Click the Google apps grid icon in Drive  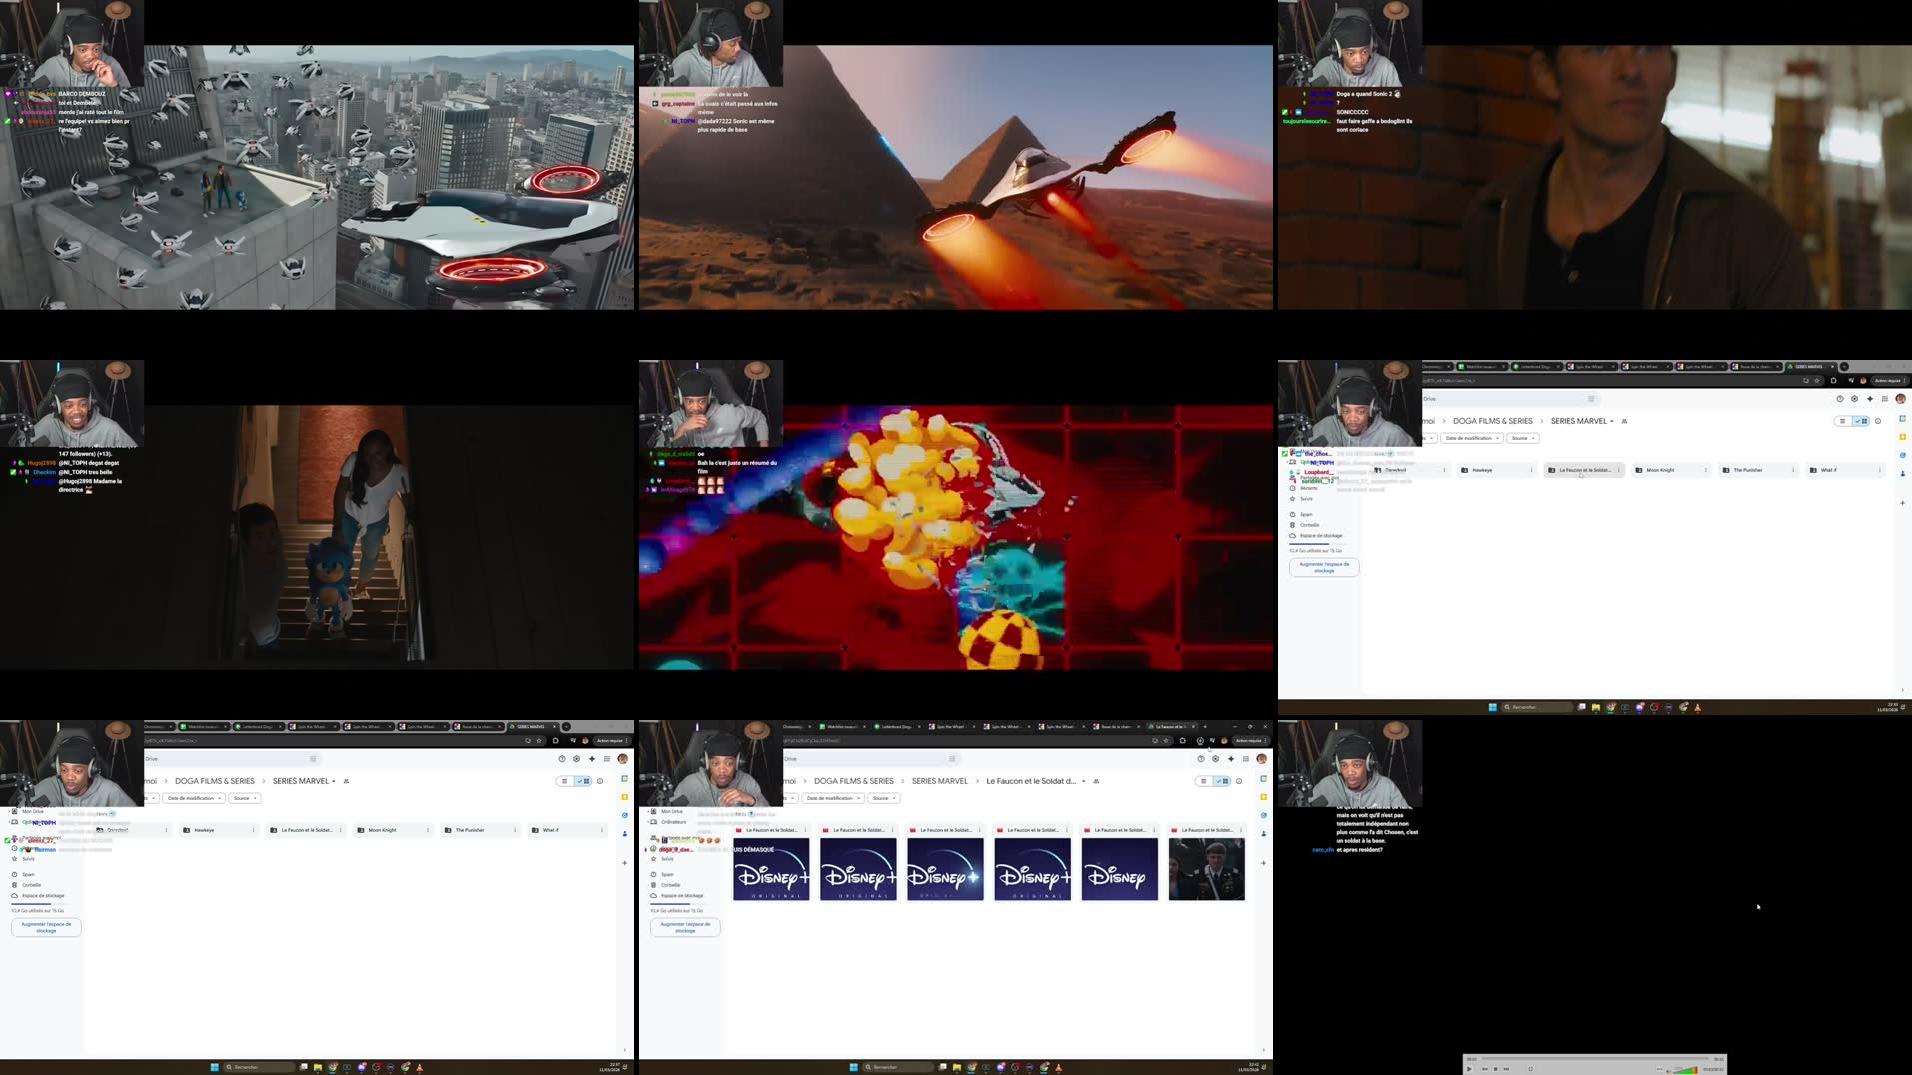pos(1885,399)
